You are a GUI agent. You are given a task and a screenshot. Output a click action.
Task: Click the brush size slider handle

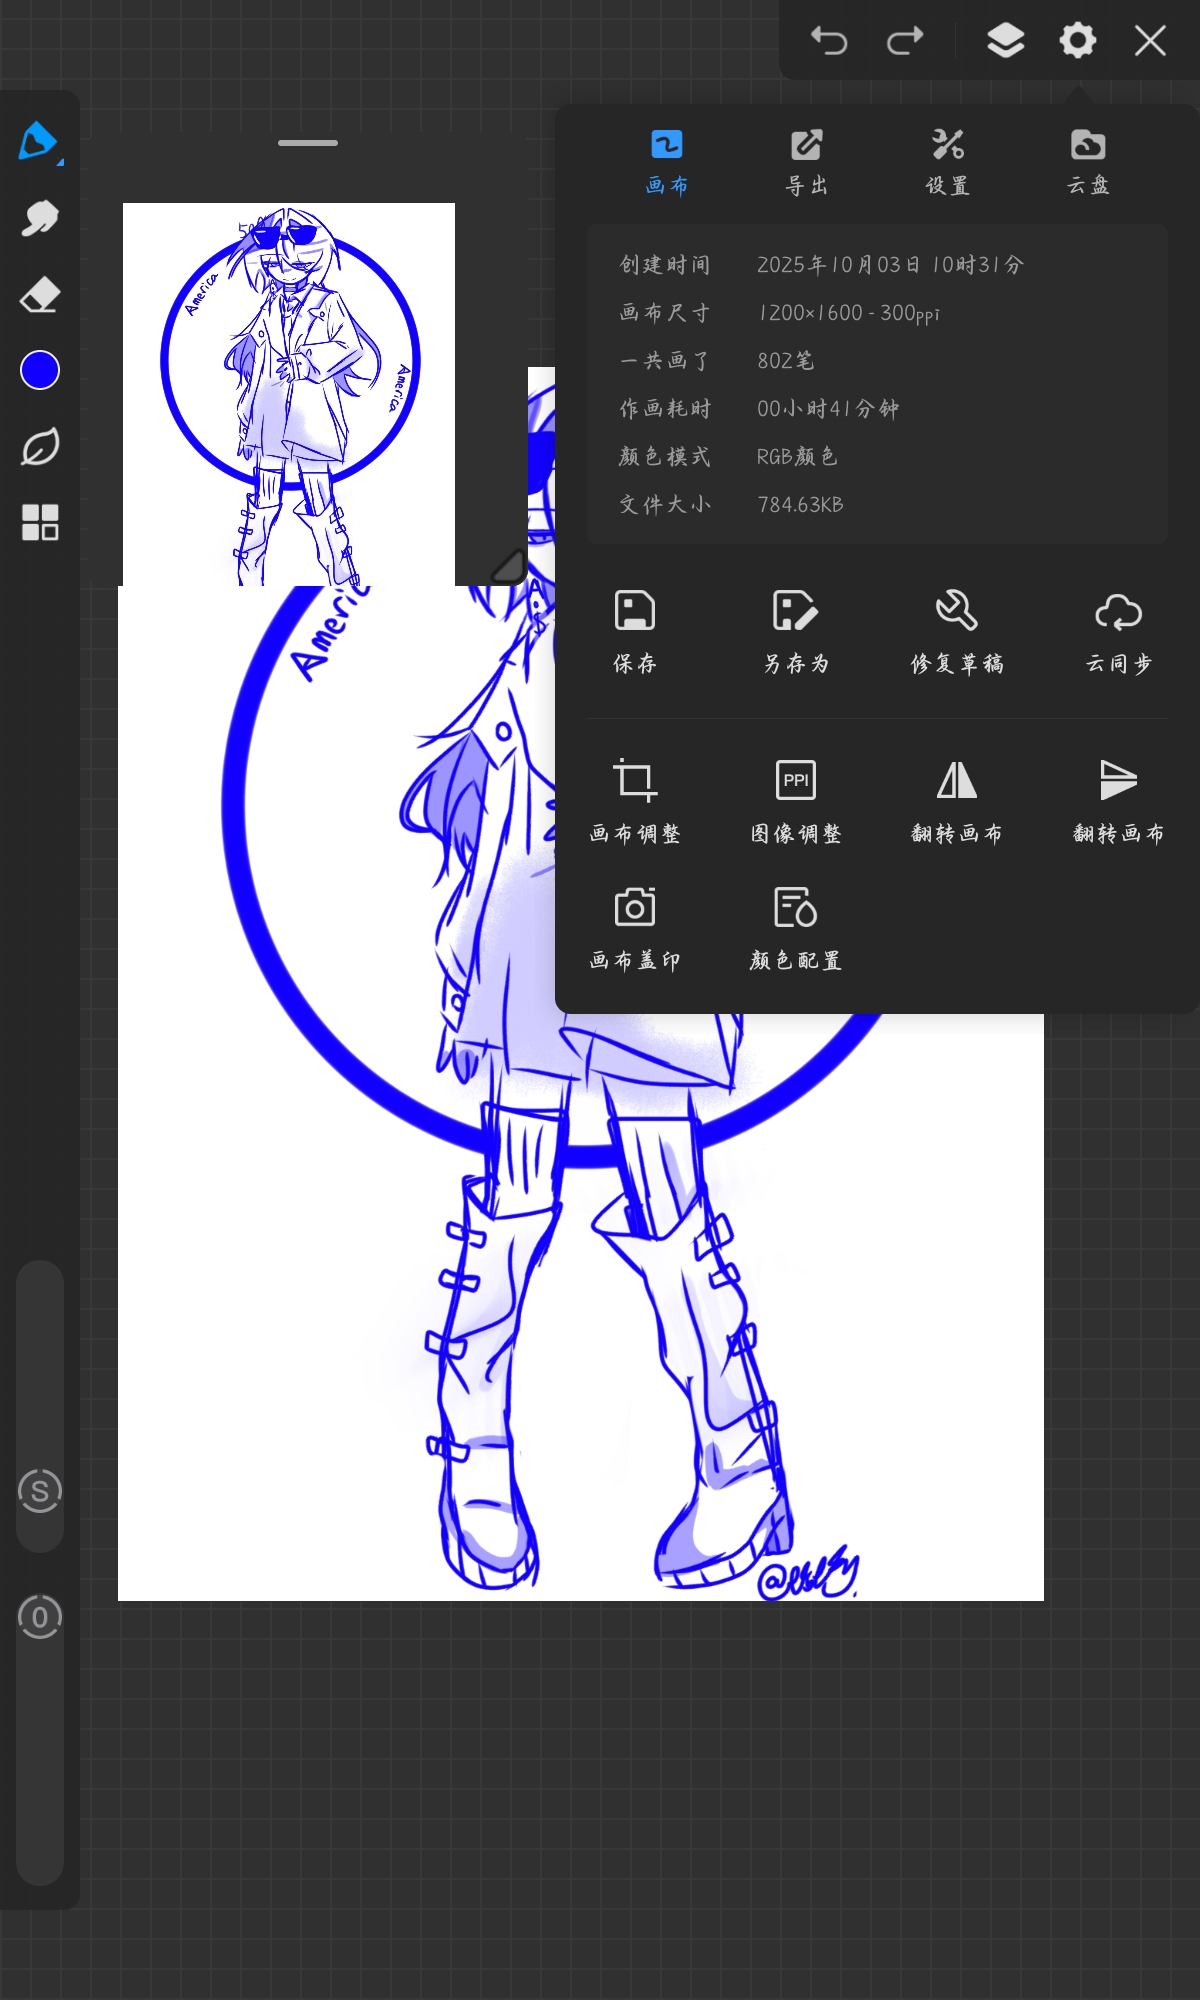pyautogui.click(x=40, y=1491)
